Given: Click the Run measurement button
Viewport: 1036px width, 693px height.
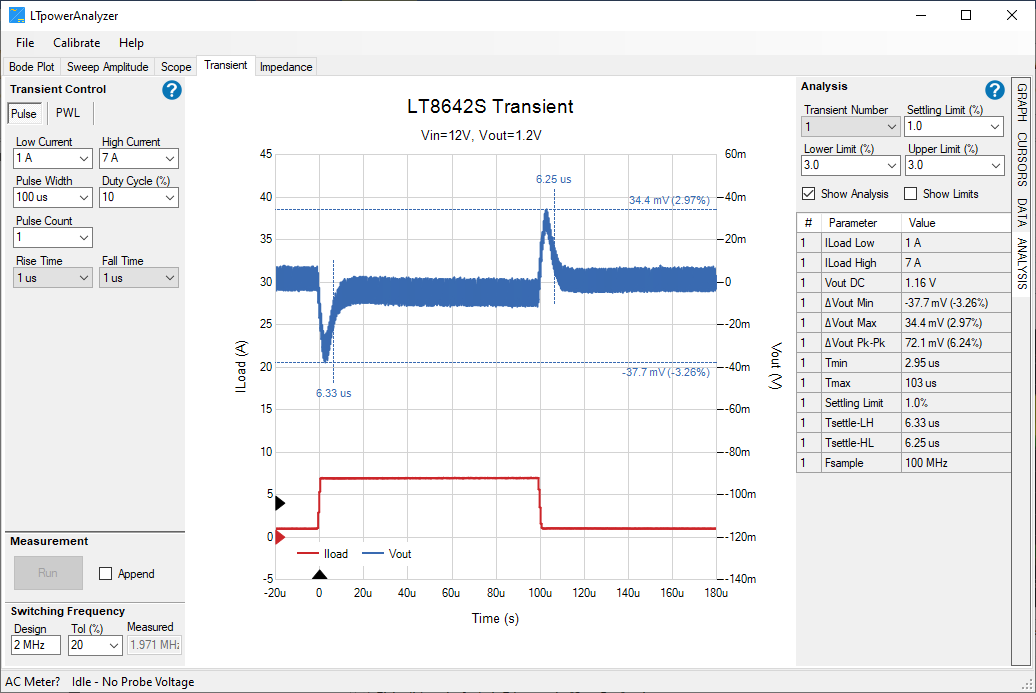Looking at the screenshot, I should pos(48,573).
